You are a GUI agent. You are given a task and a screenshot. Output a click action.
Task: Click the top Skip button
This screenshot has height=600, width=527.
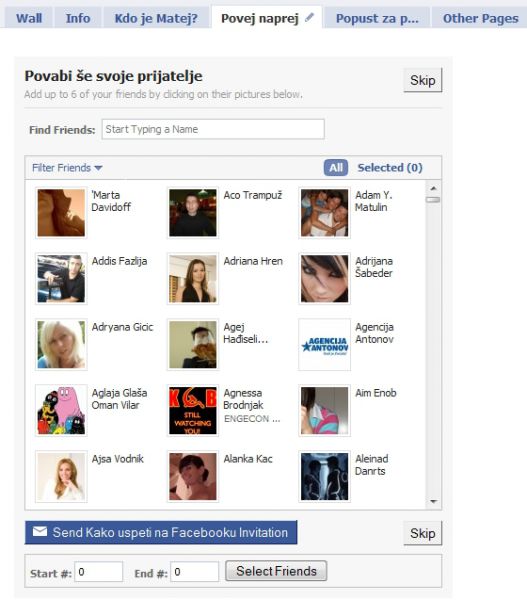point(423,80)
